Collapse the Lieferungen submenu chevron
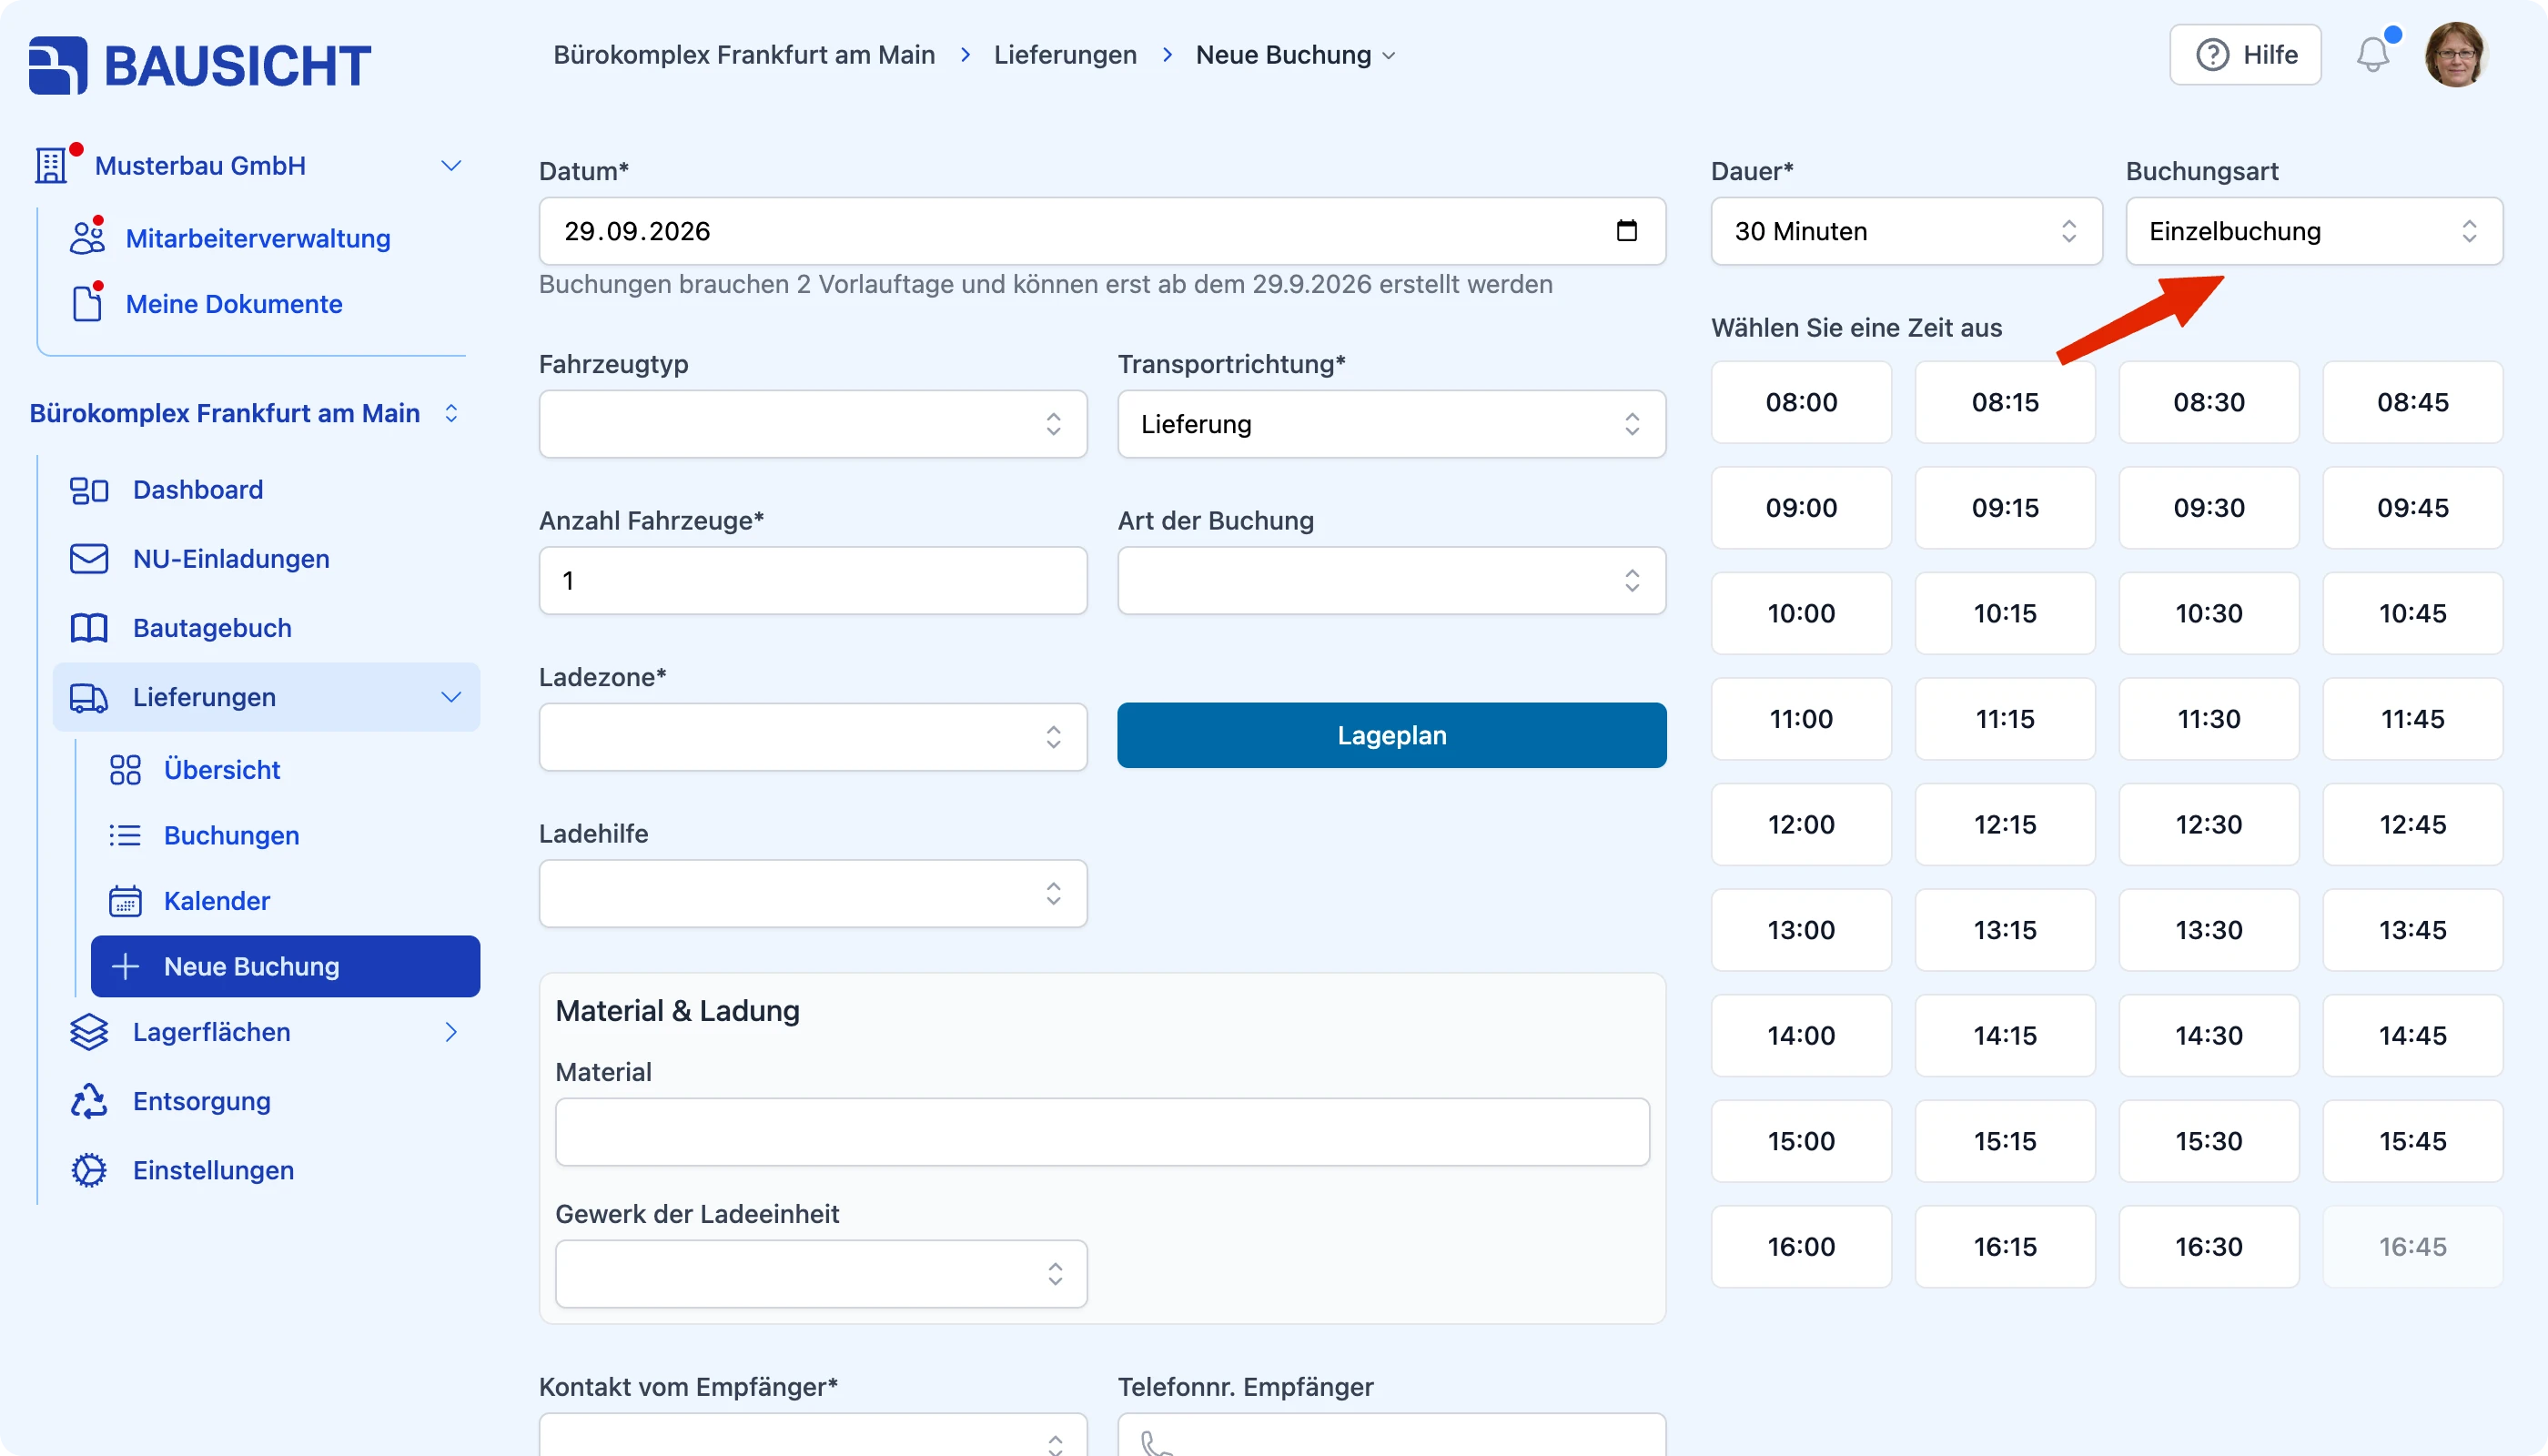 [451, 697]
